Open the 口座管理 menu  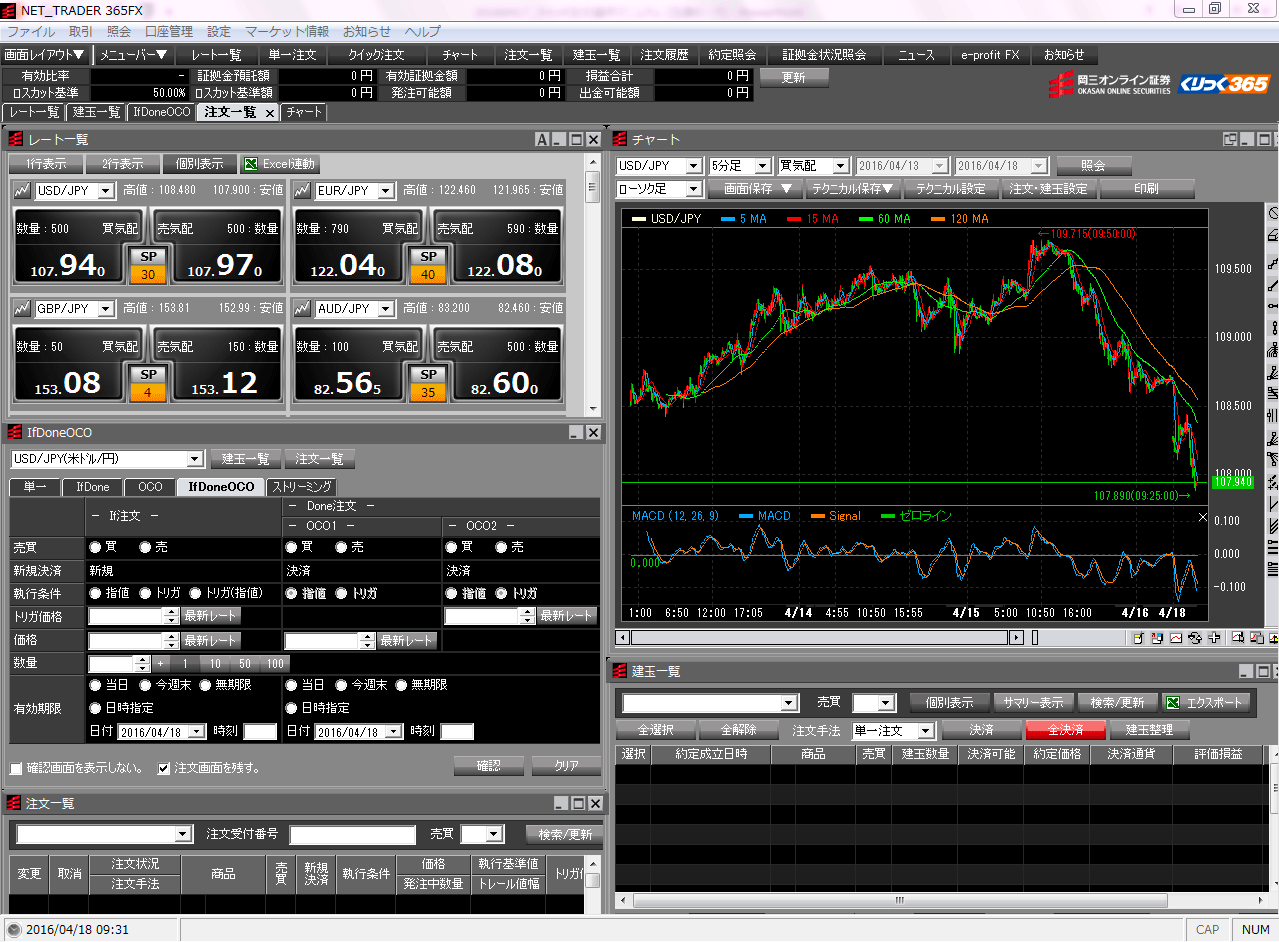pyautogui.click(x=168, y=32)
